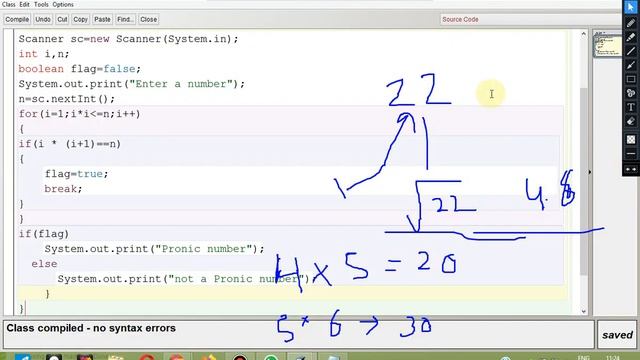The width and height of the screenshot is (640, 360).
Task: Click the 'Enter a number' print statement
Action: pyautogui.click(x=131, y=84)
